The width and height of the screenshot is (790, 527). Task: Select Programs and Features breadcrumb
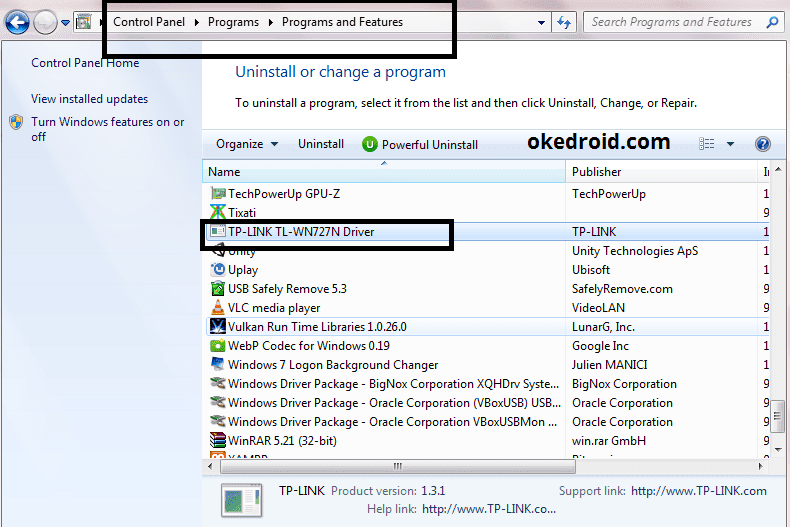342,22
